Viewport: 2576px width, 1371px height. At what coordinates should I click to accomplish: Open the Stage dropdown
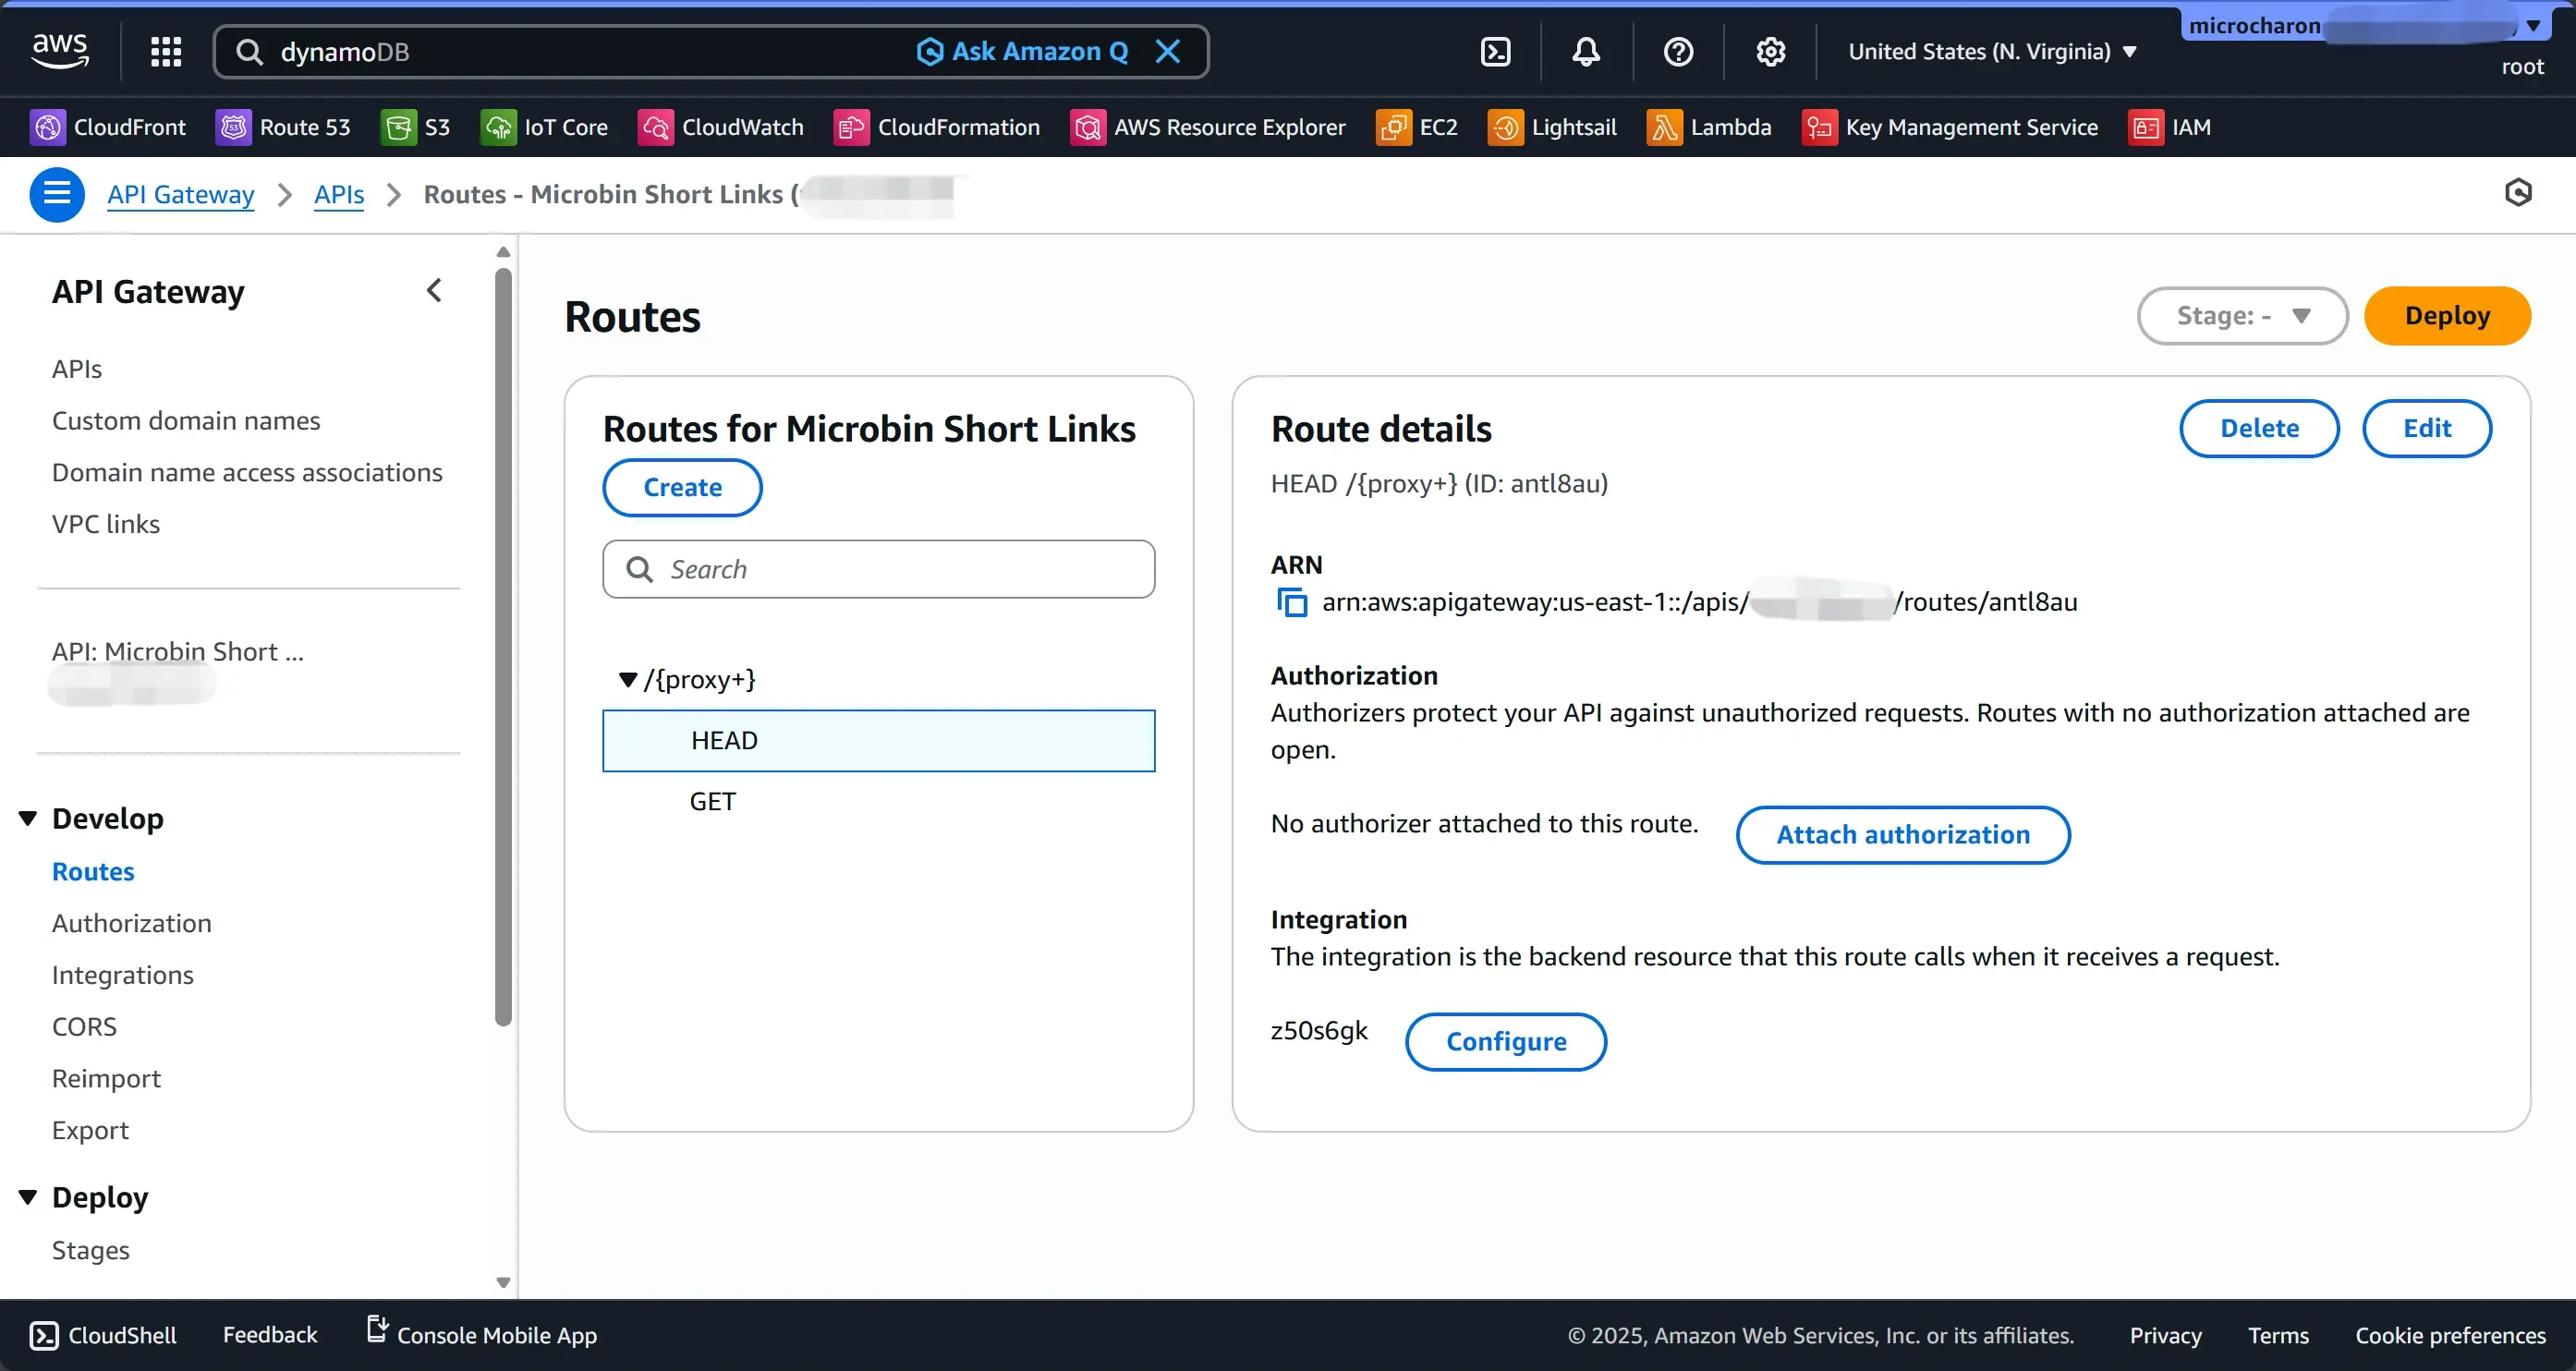pos(2242,315)
